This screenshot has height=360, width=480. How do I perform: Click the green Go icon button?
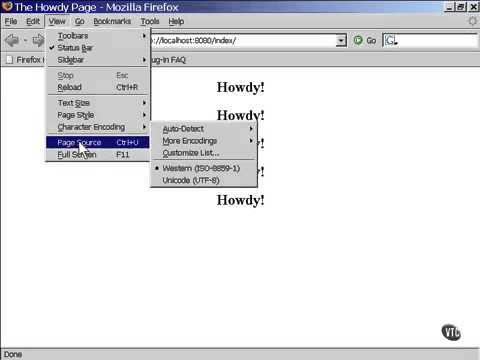(x=358, y=40)
